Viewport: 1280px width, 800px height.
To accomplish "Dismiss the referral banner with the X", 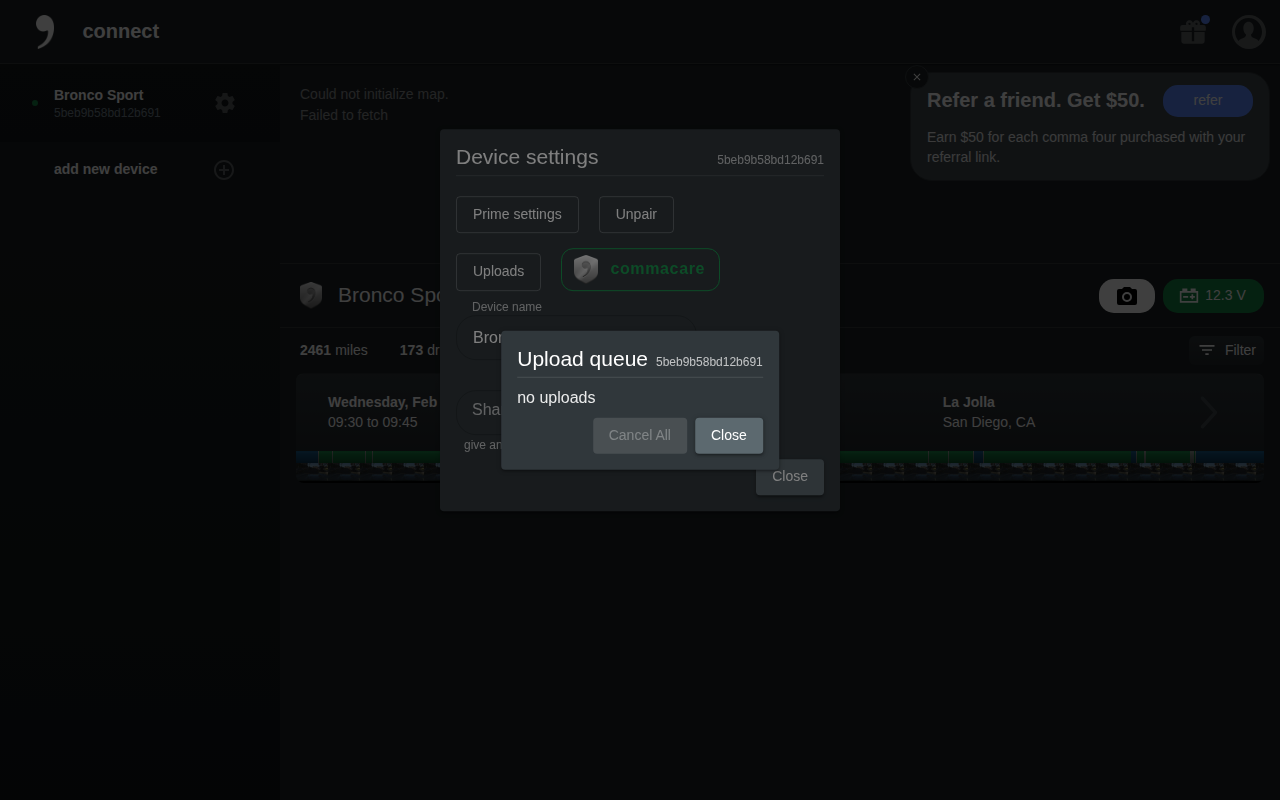I will (x=916, y=77).
